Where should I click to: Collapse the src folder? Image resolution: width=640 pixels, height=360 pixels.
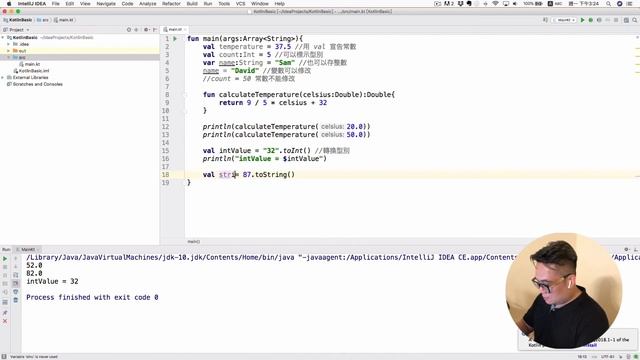point(8,58)
